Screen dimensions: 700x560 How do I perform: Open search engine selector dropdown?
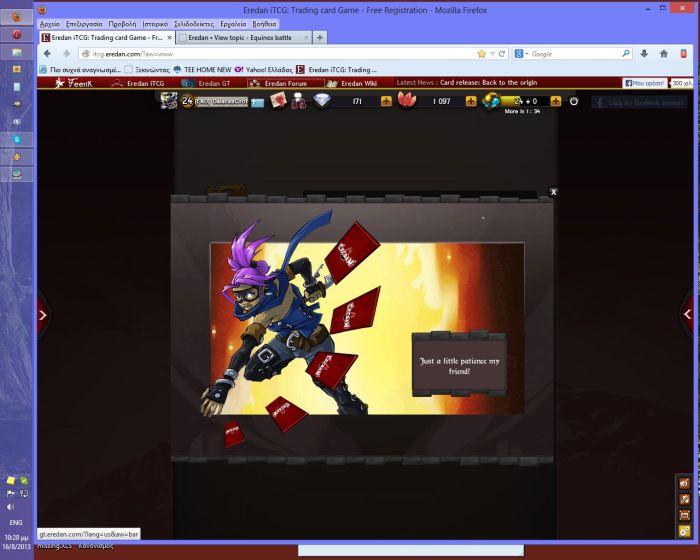[x=521, y=54]
